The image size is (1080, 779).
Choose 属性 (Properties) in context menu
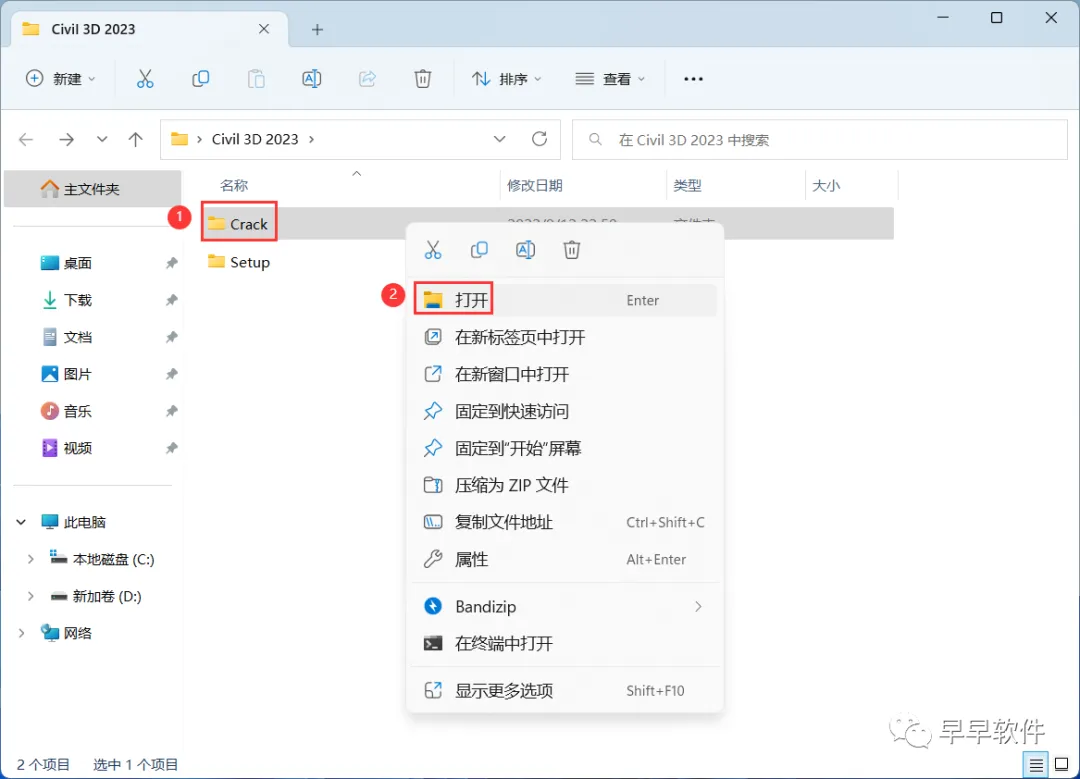(x=565, y=559)
